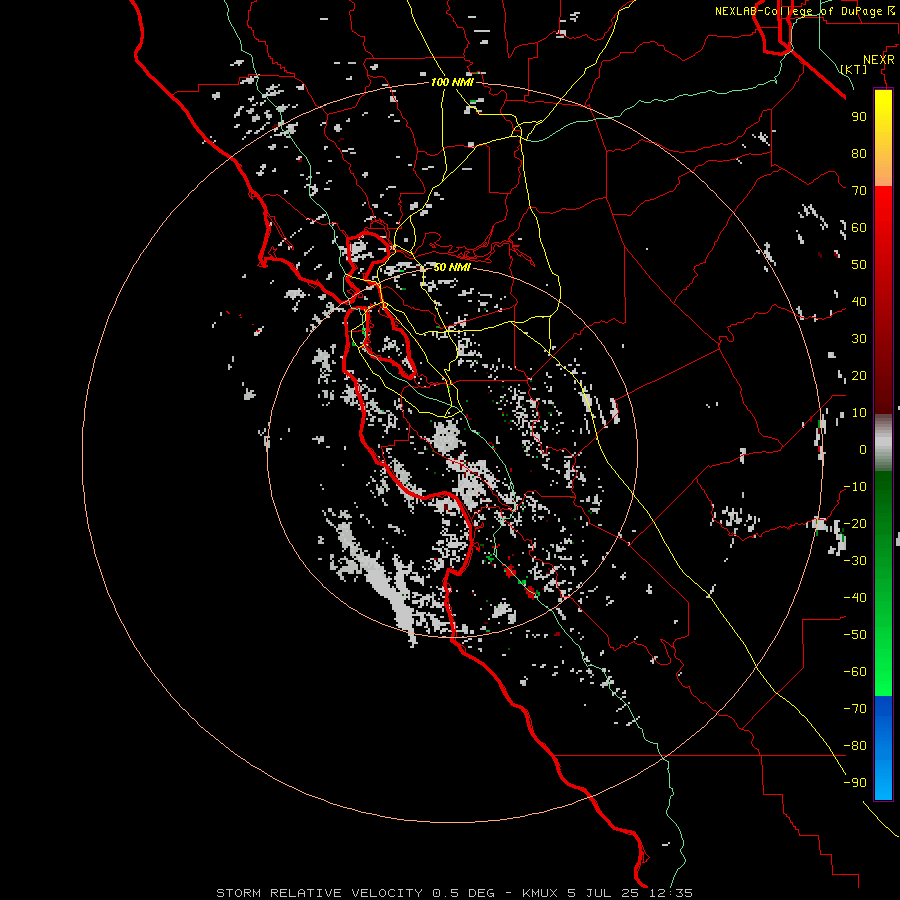The image size is (900, 900).
Task: Click the STORM RELATIVE VELOCITY title text
Action: click(x=319, y=893)
